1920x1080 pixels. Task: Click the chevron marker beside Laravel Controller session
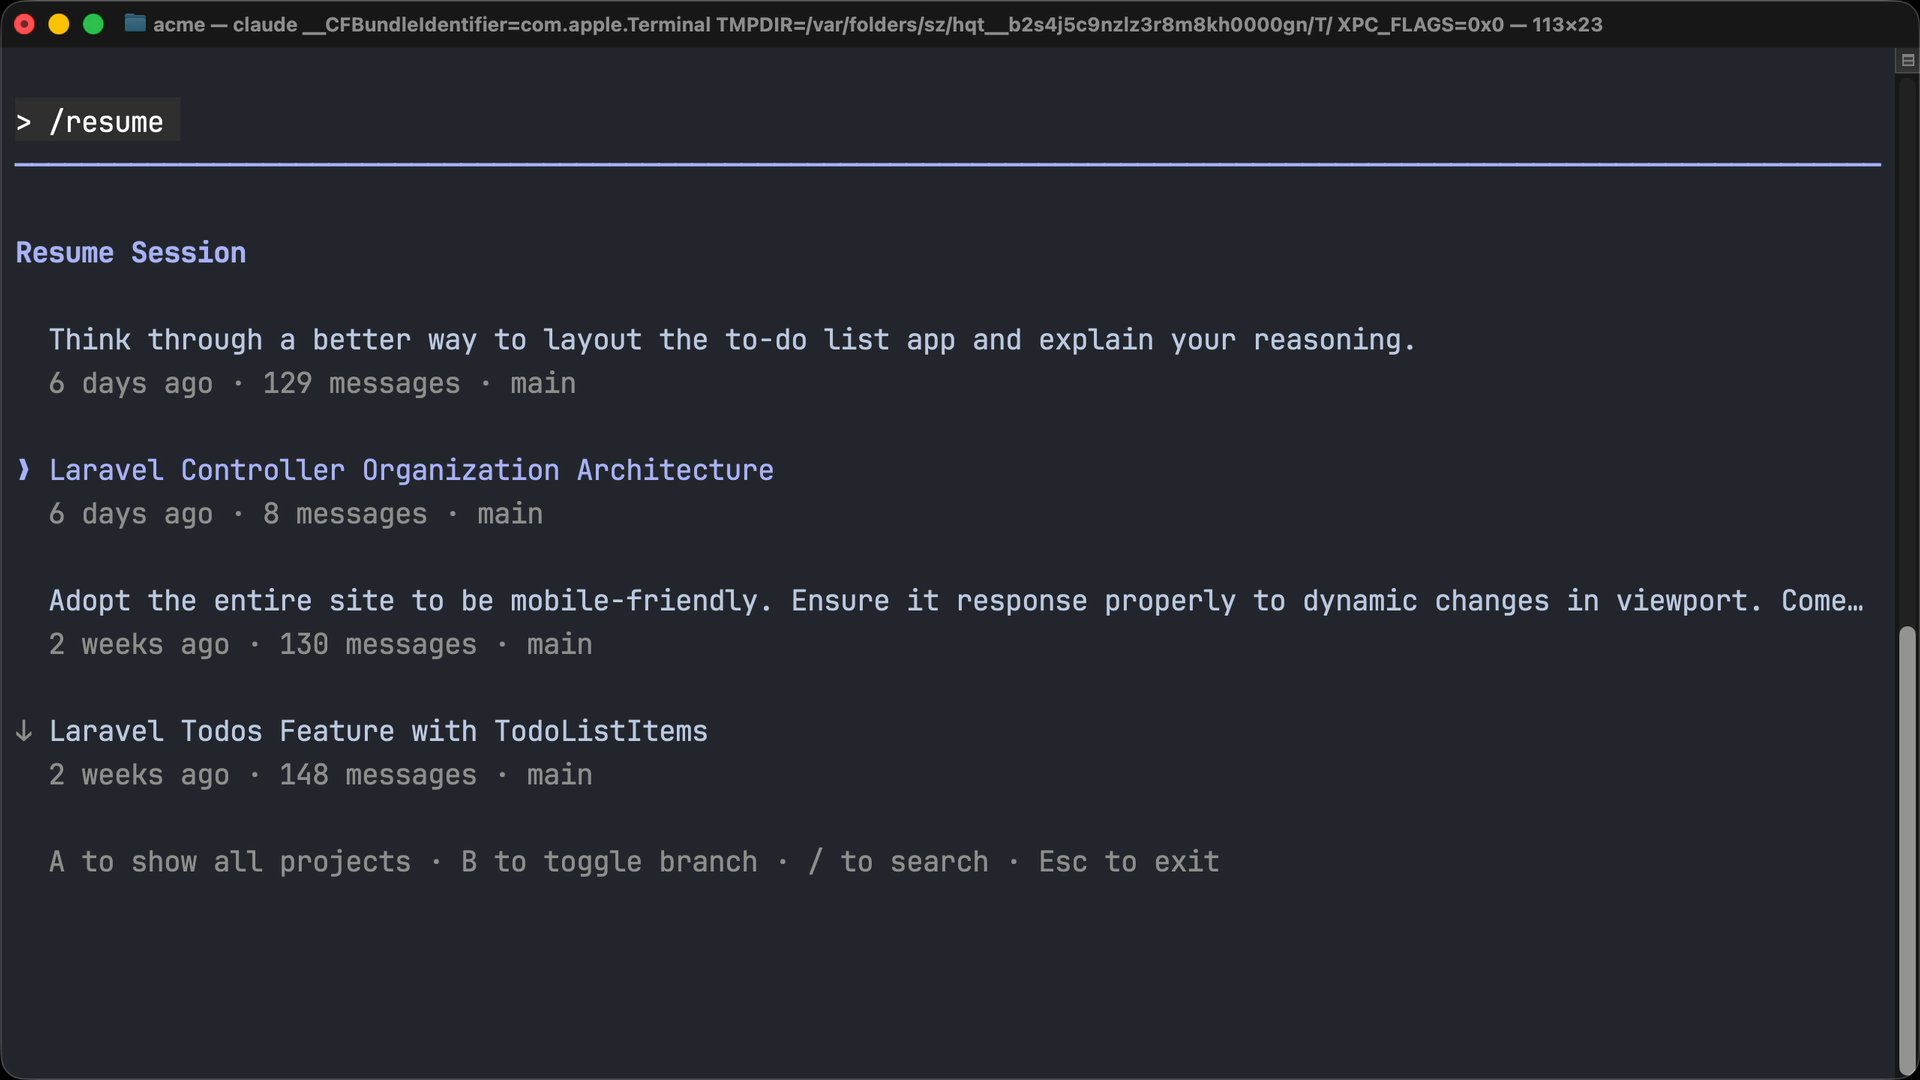(x=22, y=470)
